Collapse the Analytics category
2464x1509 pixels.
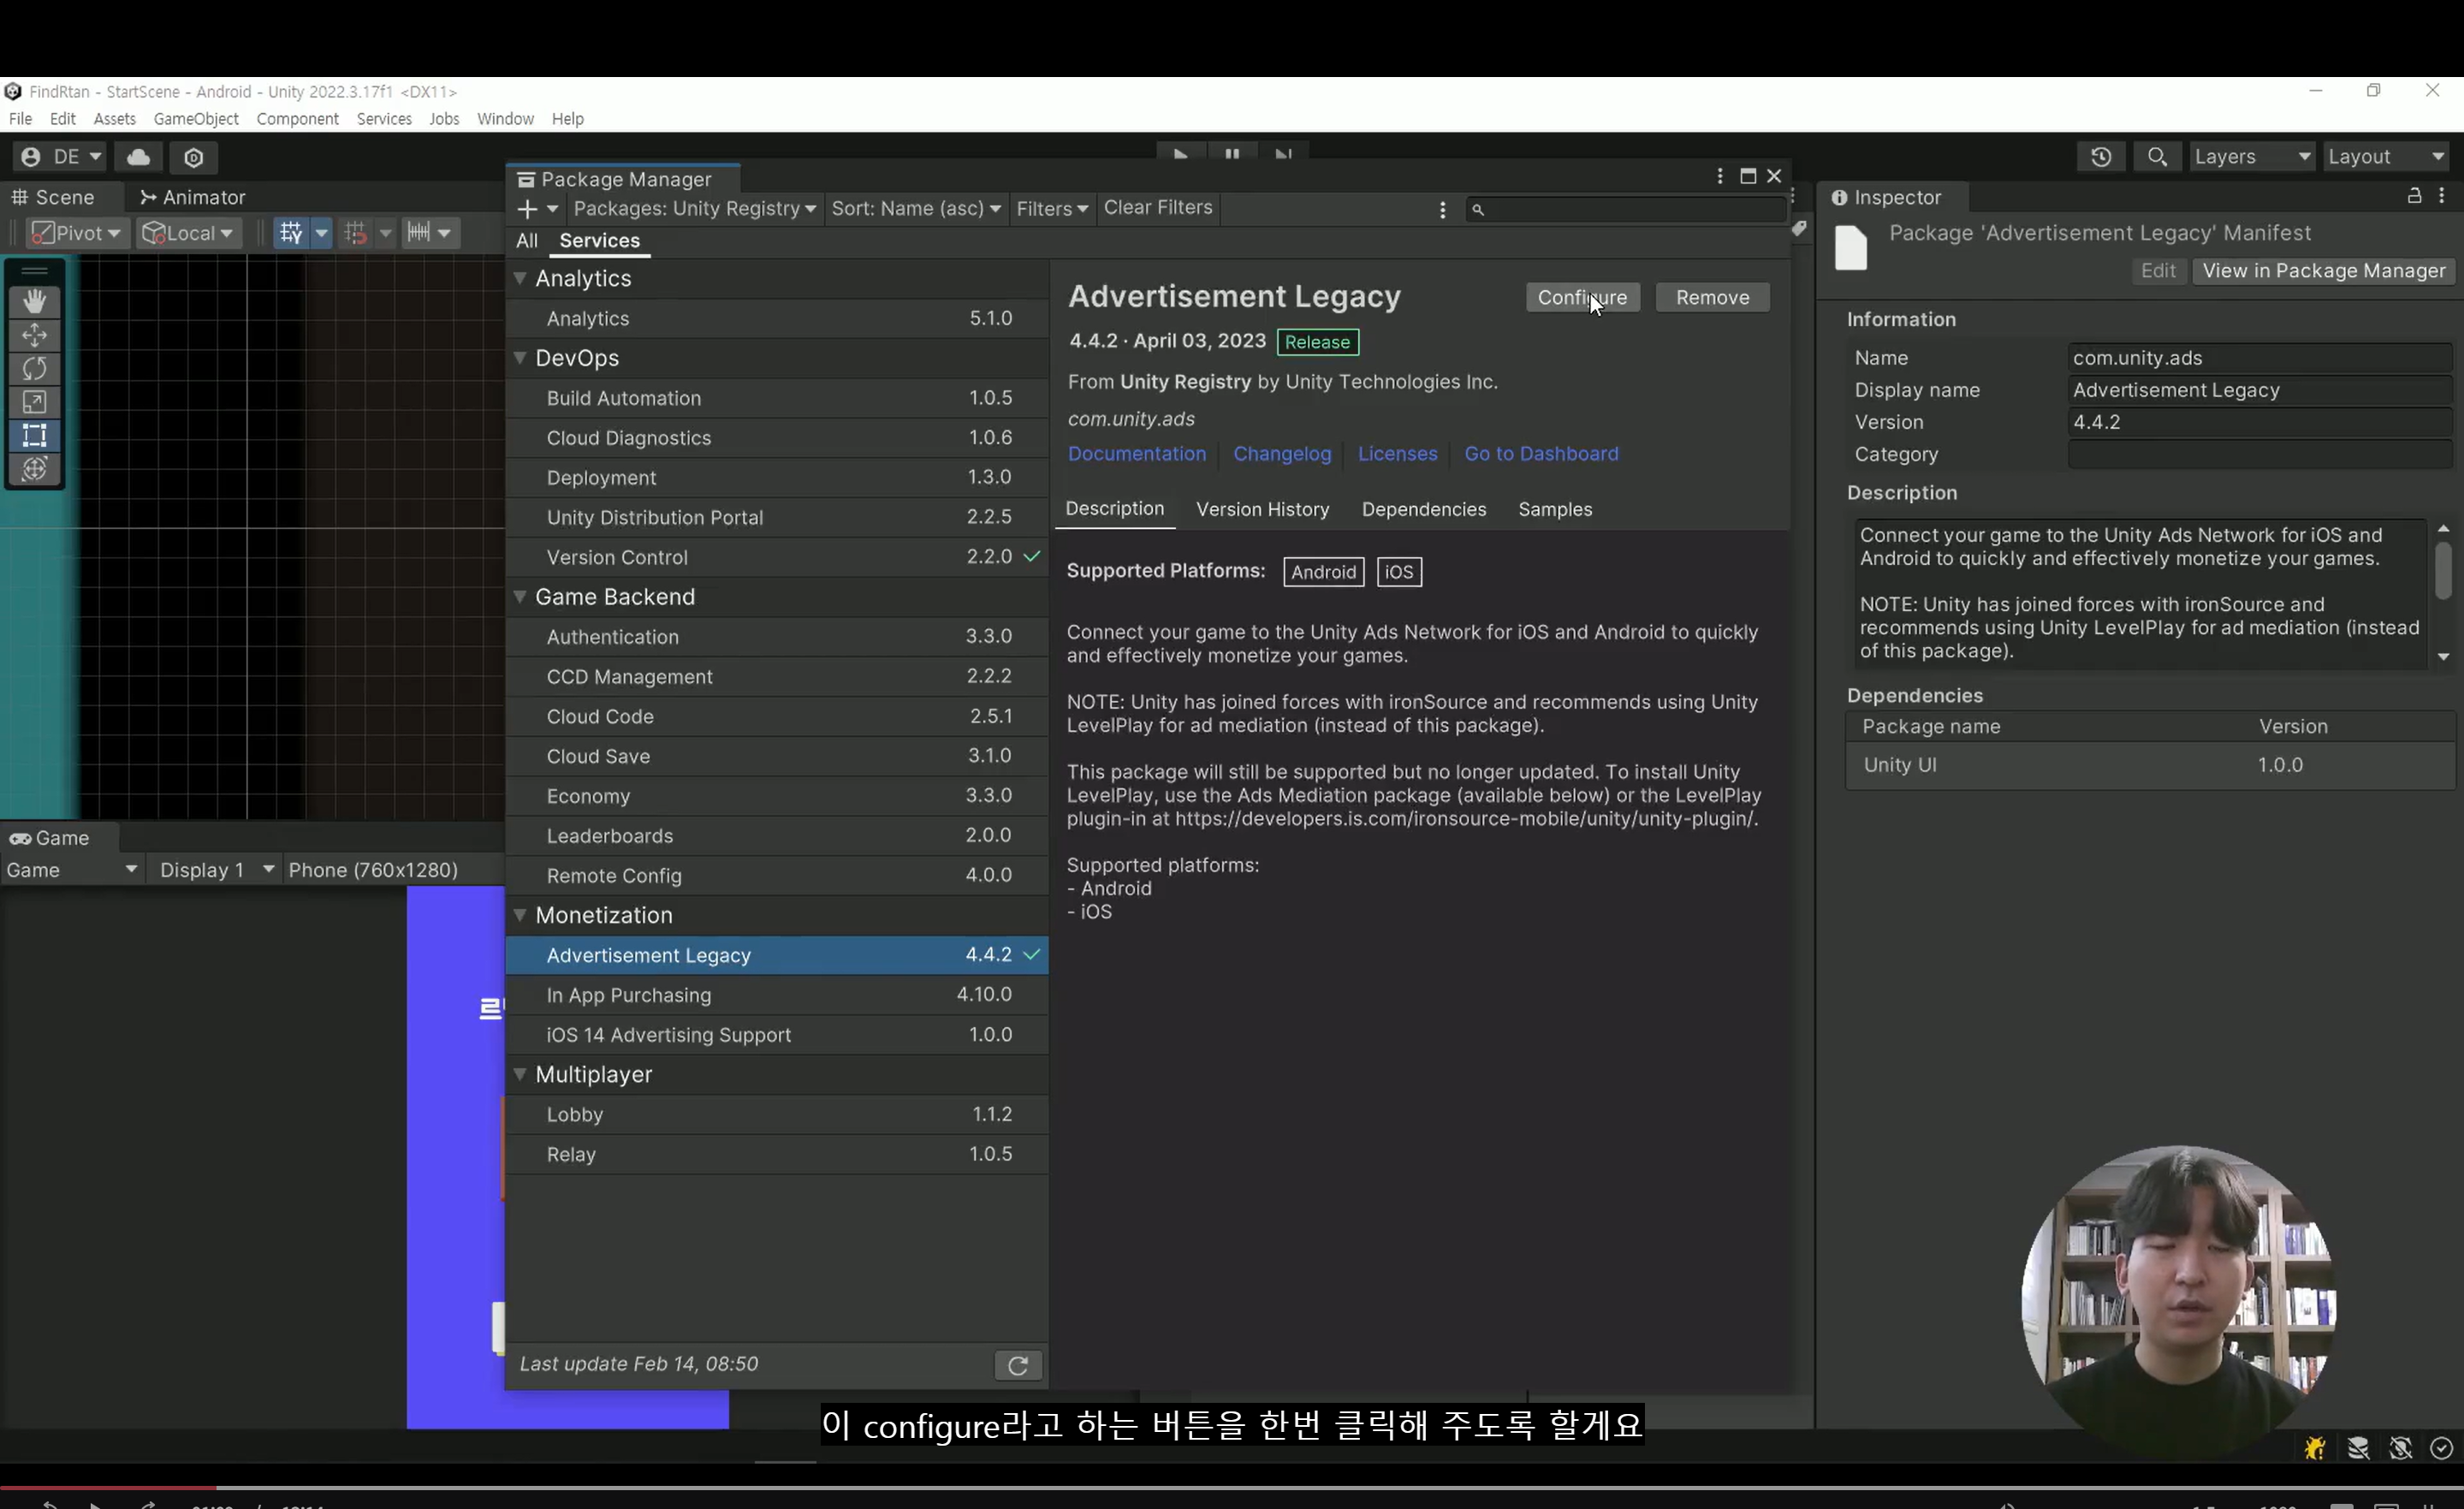(x=520, y=278)
